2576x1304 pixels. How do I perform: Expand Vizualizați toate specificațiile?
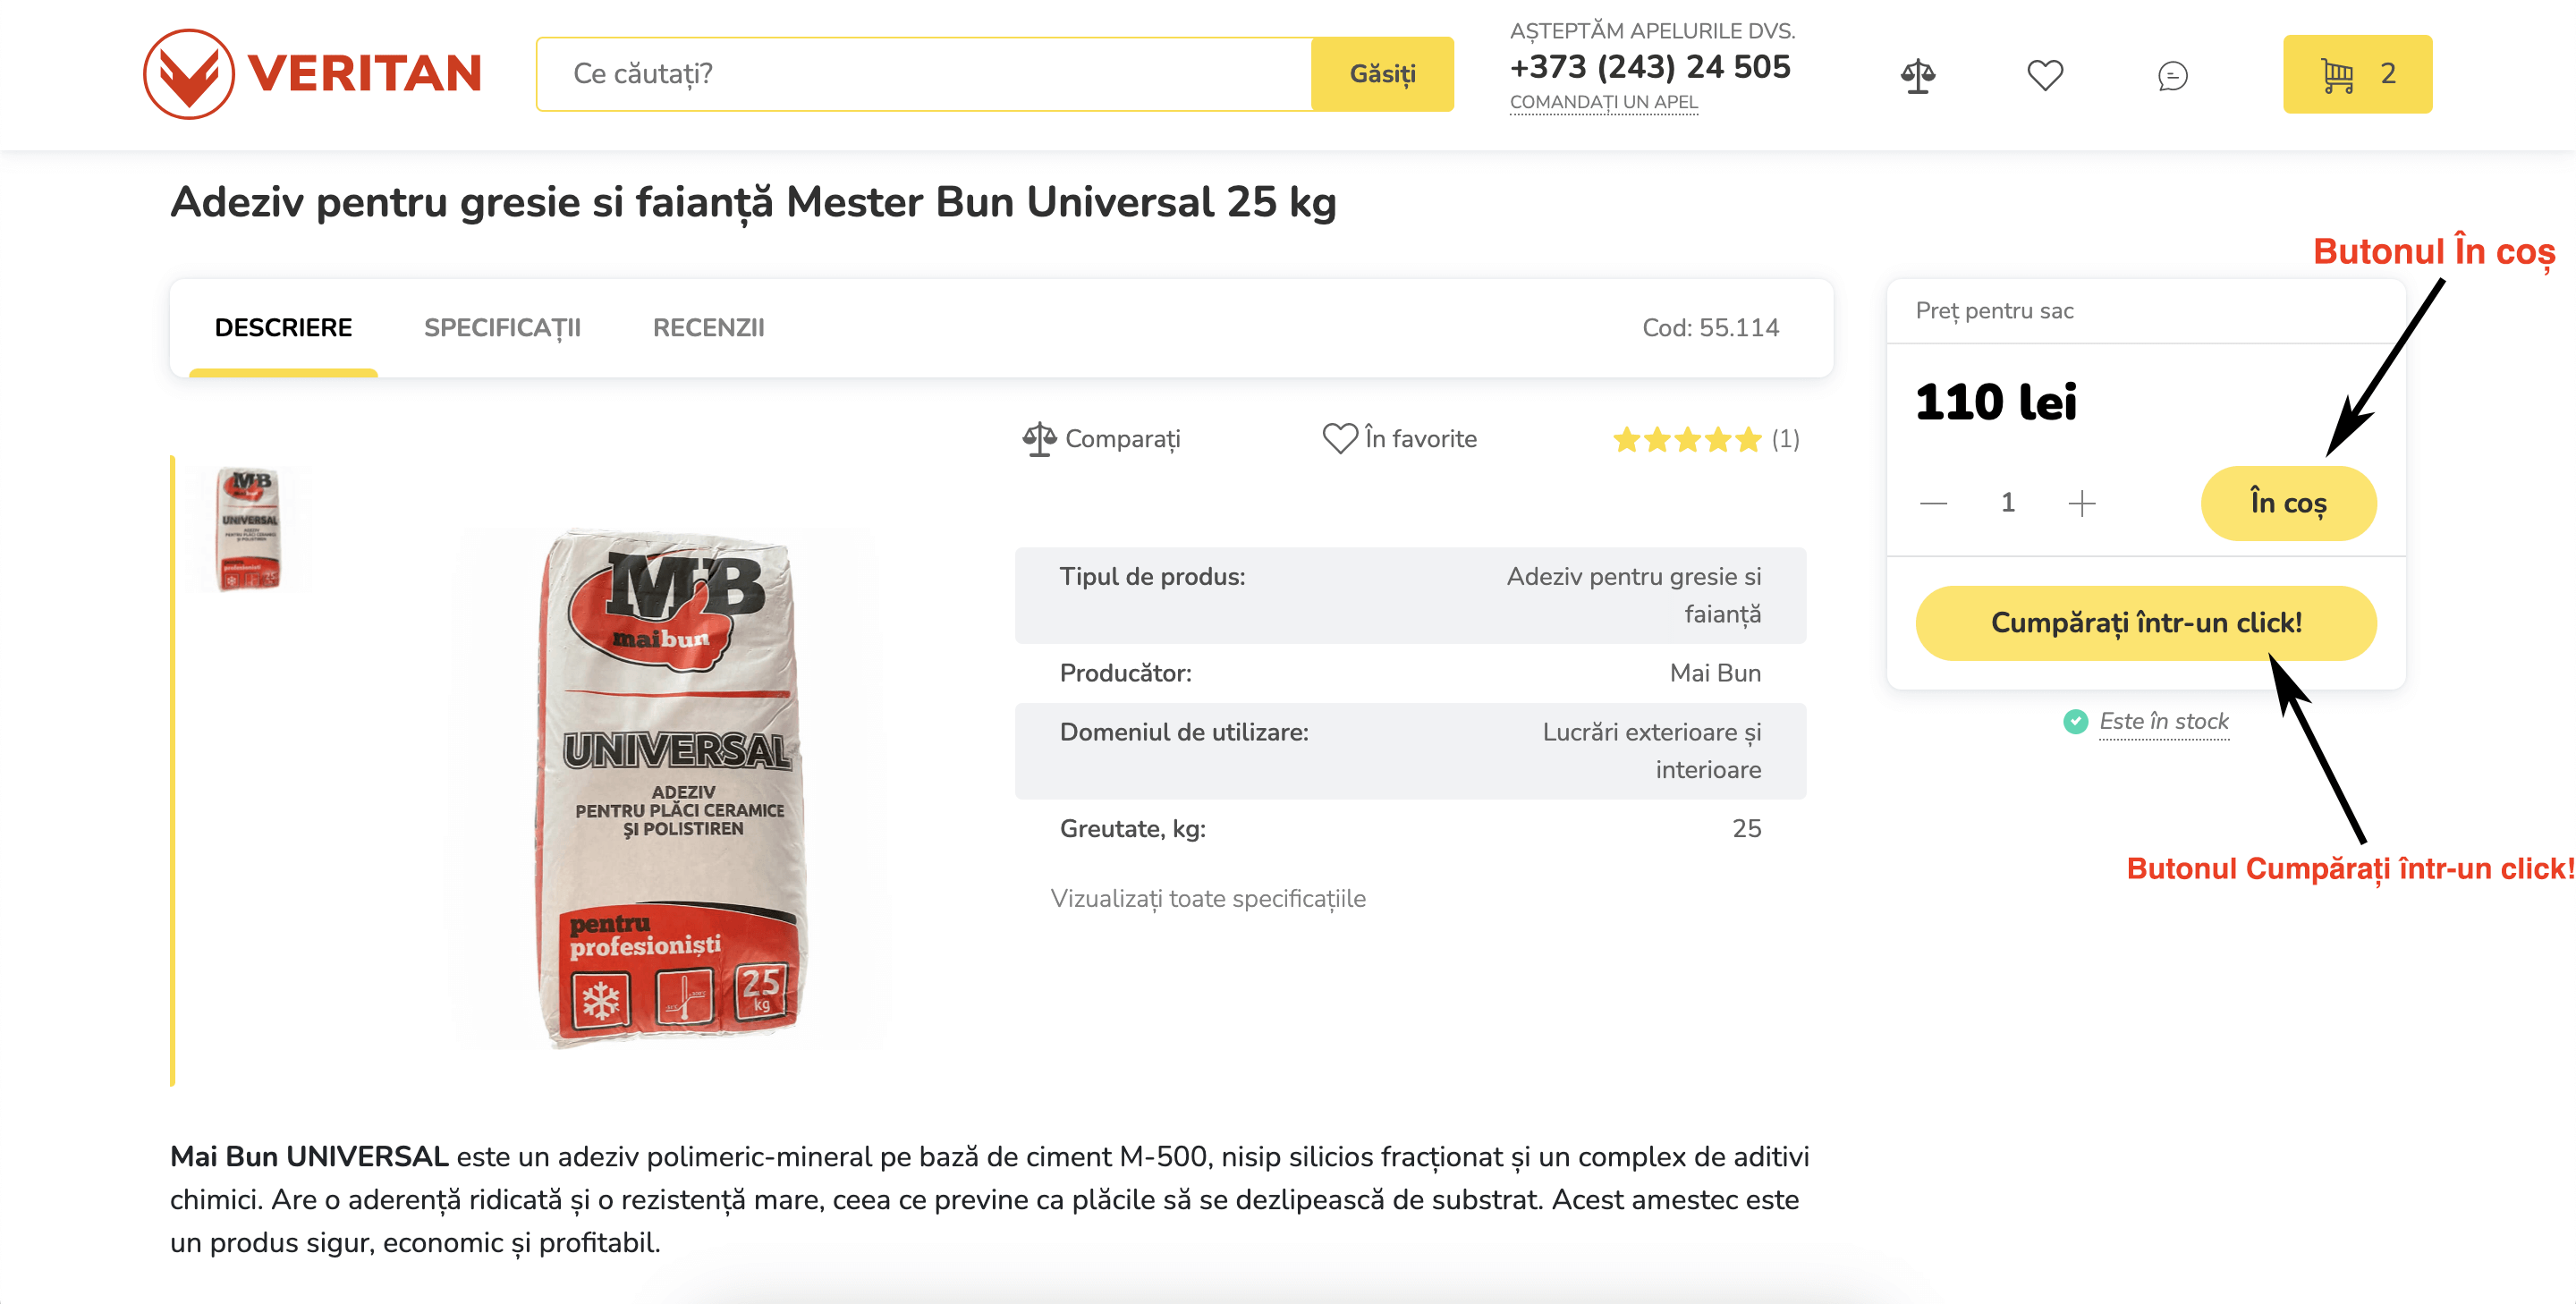tap(1207, 898)
